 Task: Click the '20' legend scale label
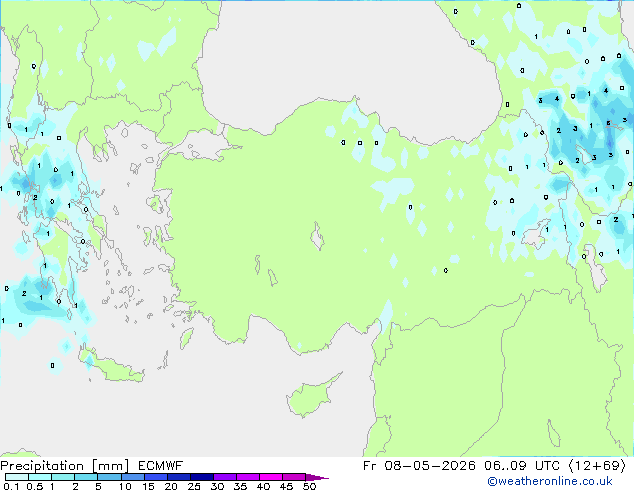[171, 486]
